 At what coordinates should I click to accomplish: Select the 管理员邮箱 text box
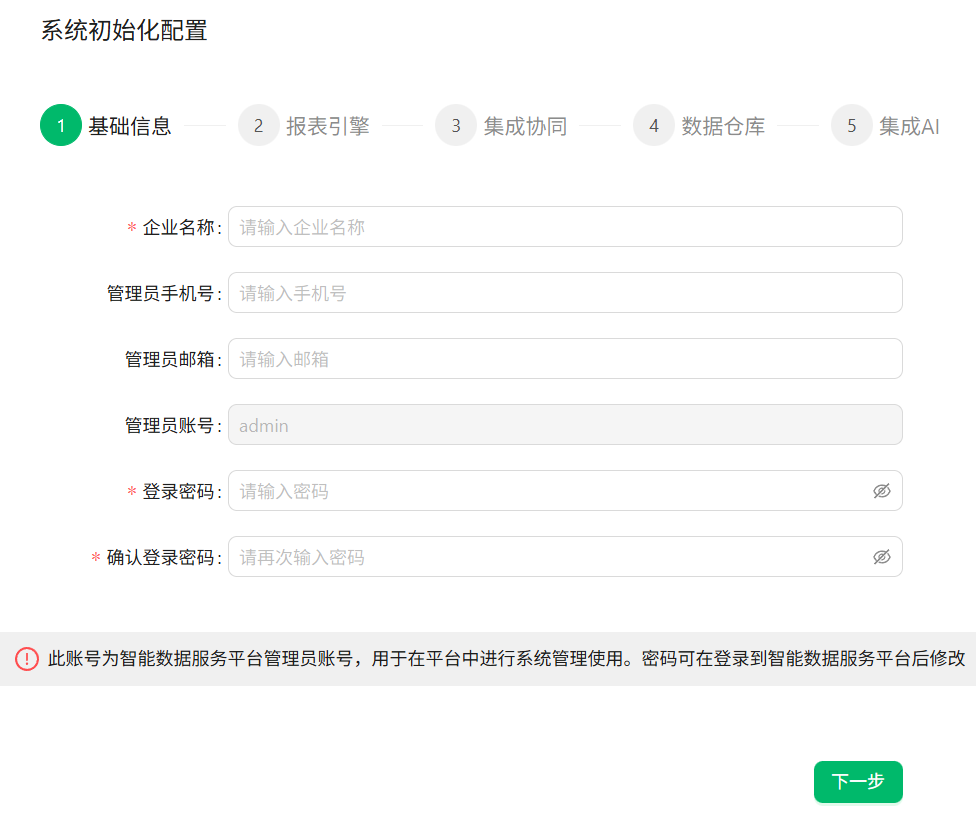click(565, 359)
